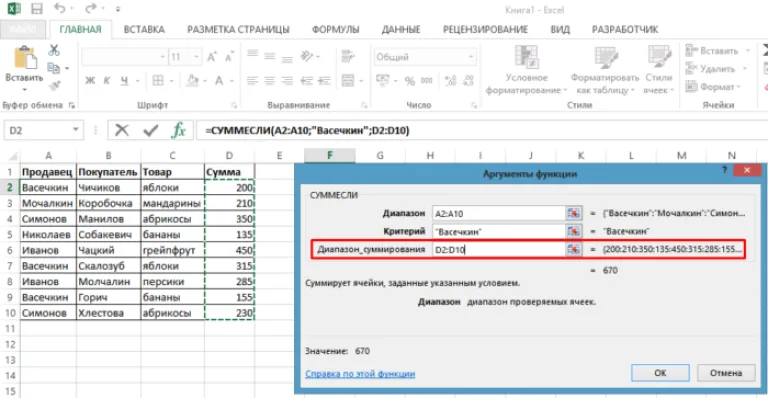The image size is (768, 398).
Task: Click the top vertical align icon
Action: (x=252, y=54)
